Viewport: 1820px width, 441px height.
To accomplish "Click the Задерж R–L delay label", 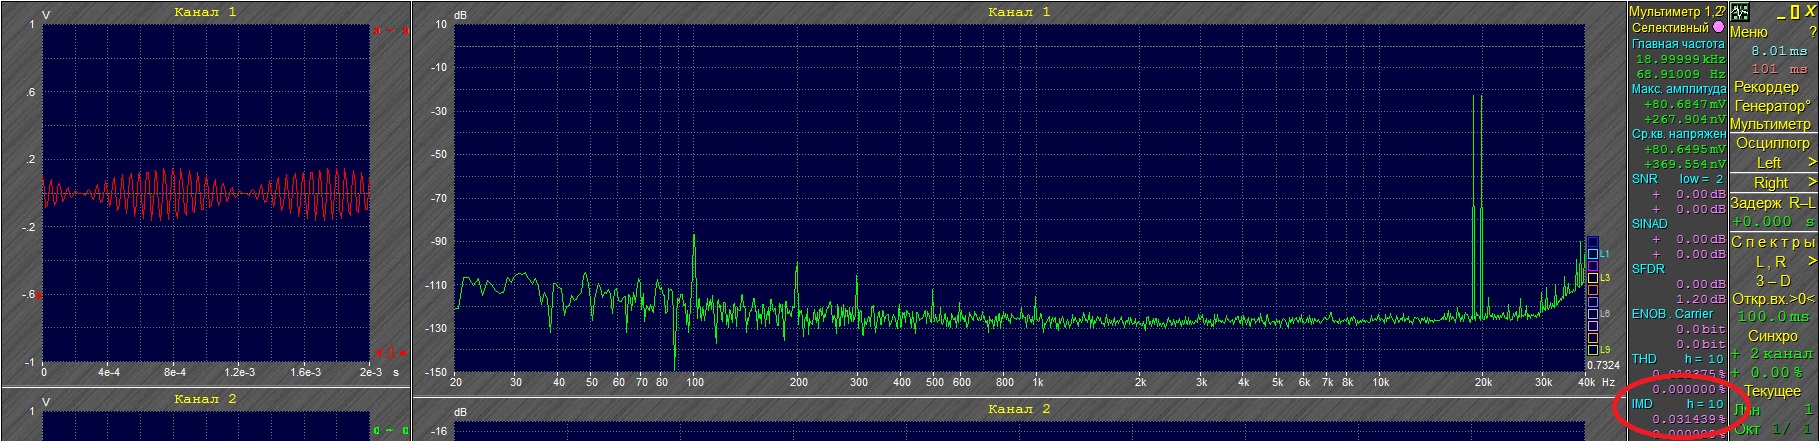I will tap(1773, 203).
